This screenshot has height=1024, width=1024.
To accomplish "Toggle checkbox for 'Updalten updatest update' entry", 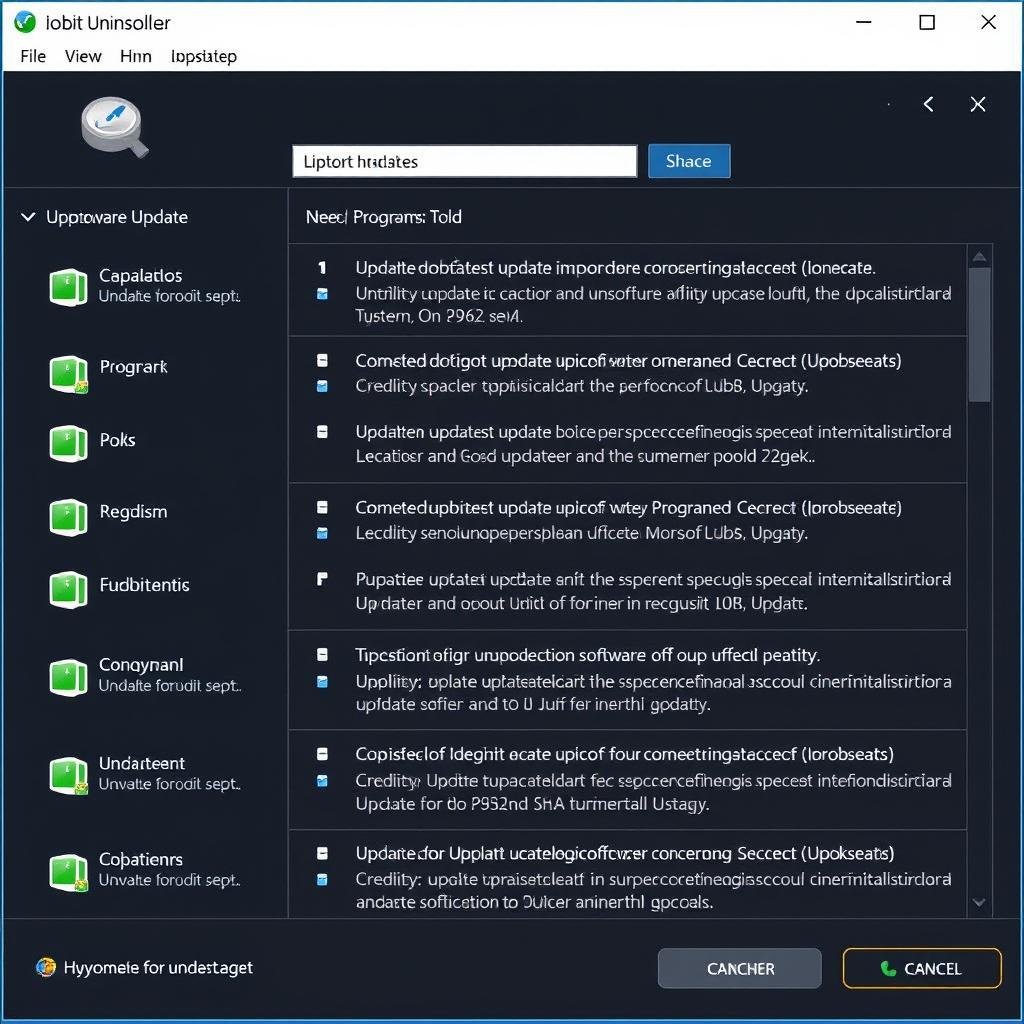I will point(322,432).
